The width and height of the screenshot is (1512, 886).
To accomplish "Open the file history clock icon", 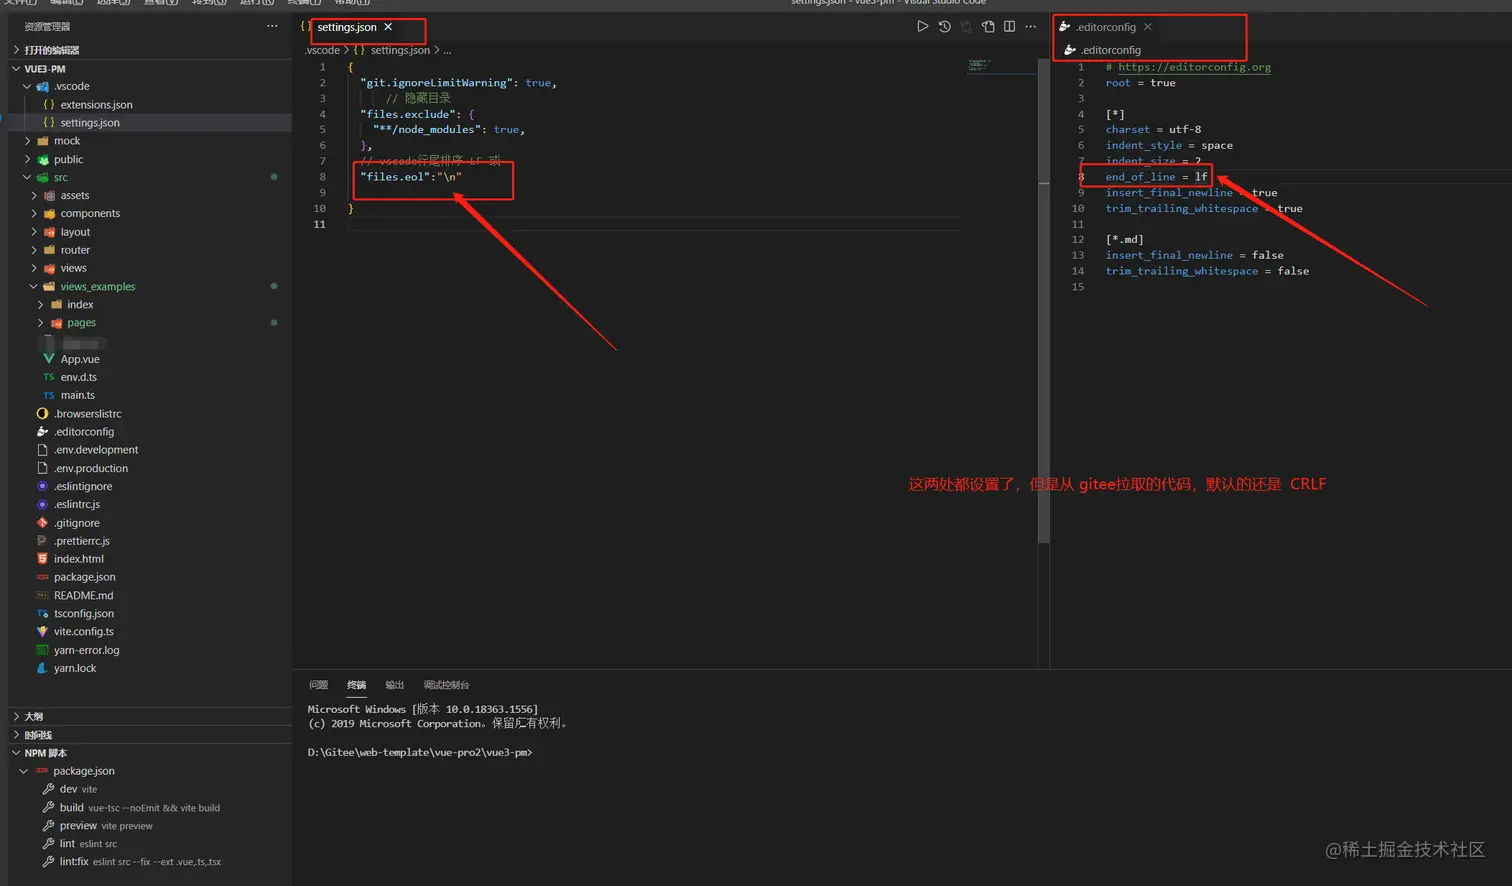I will coord(944,27).
